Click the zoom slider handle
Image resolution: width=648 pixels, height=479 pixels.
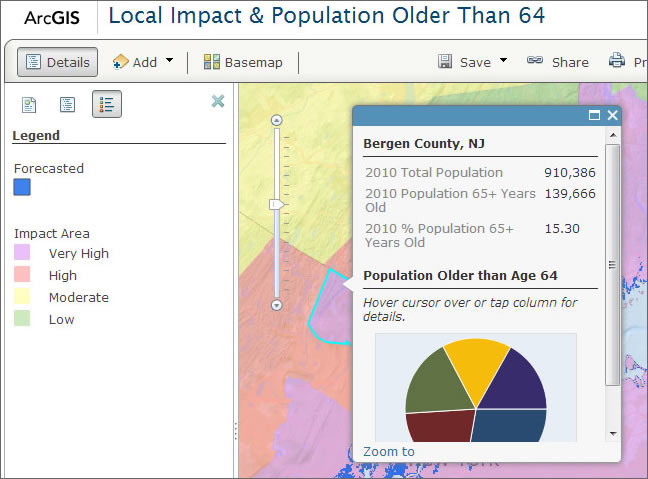click(x=276, y=204)
